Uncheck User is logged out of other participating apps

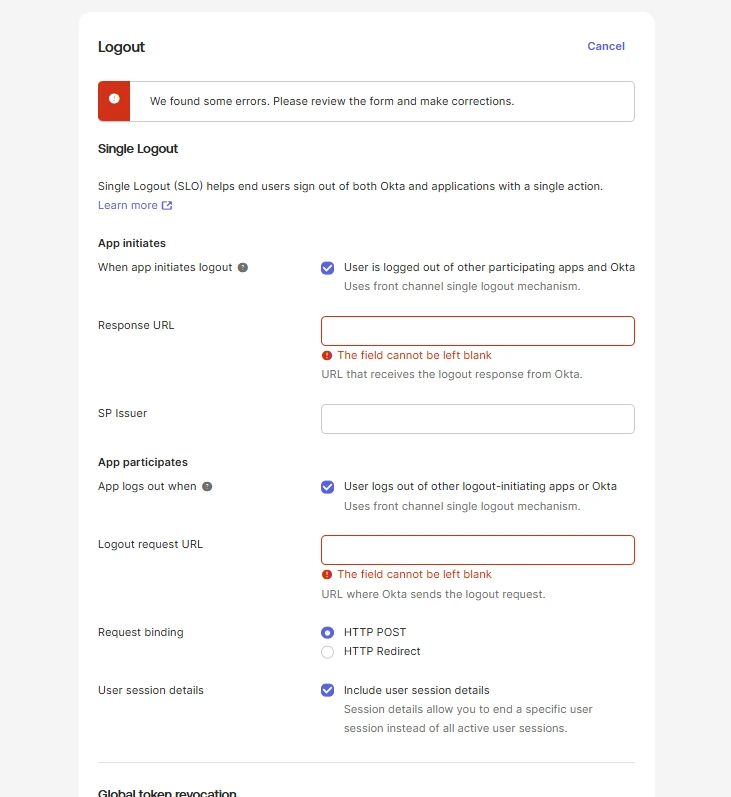pos(327,268)
